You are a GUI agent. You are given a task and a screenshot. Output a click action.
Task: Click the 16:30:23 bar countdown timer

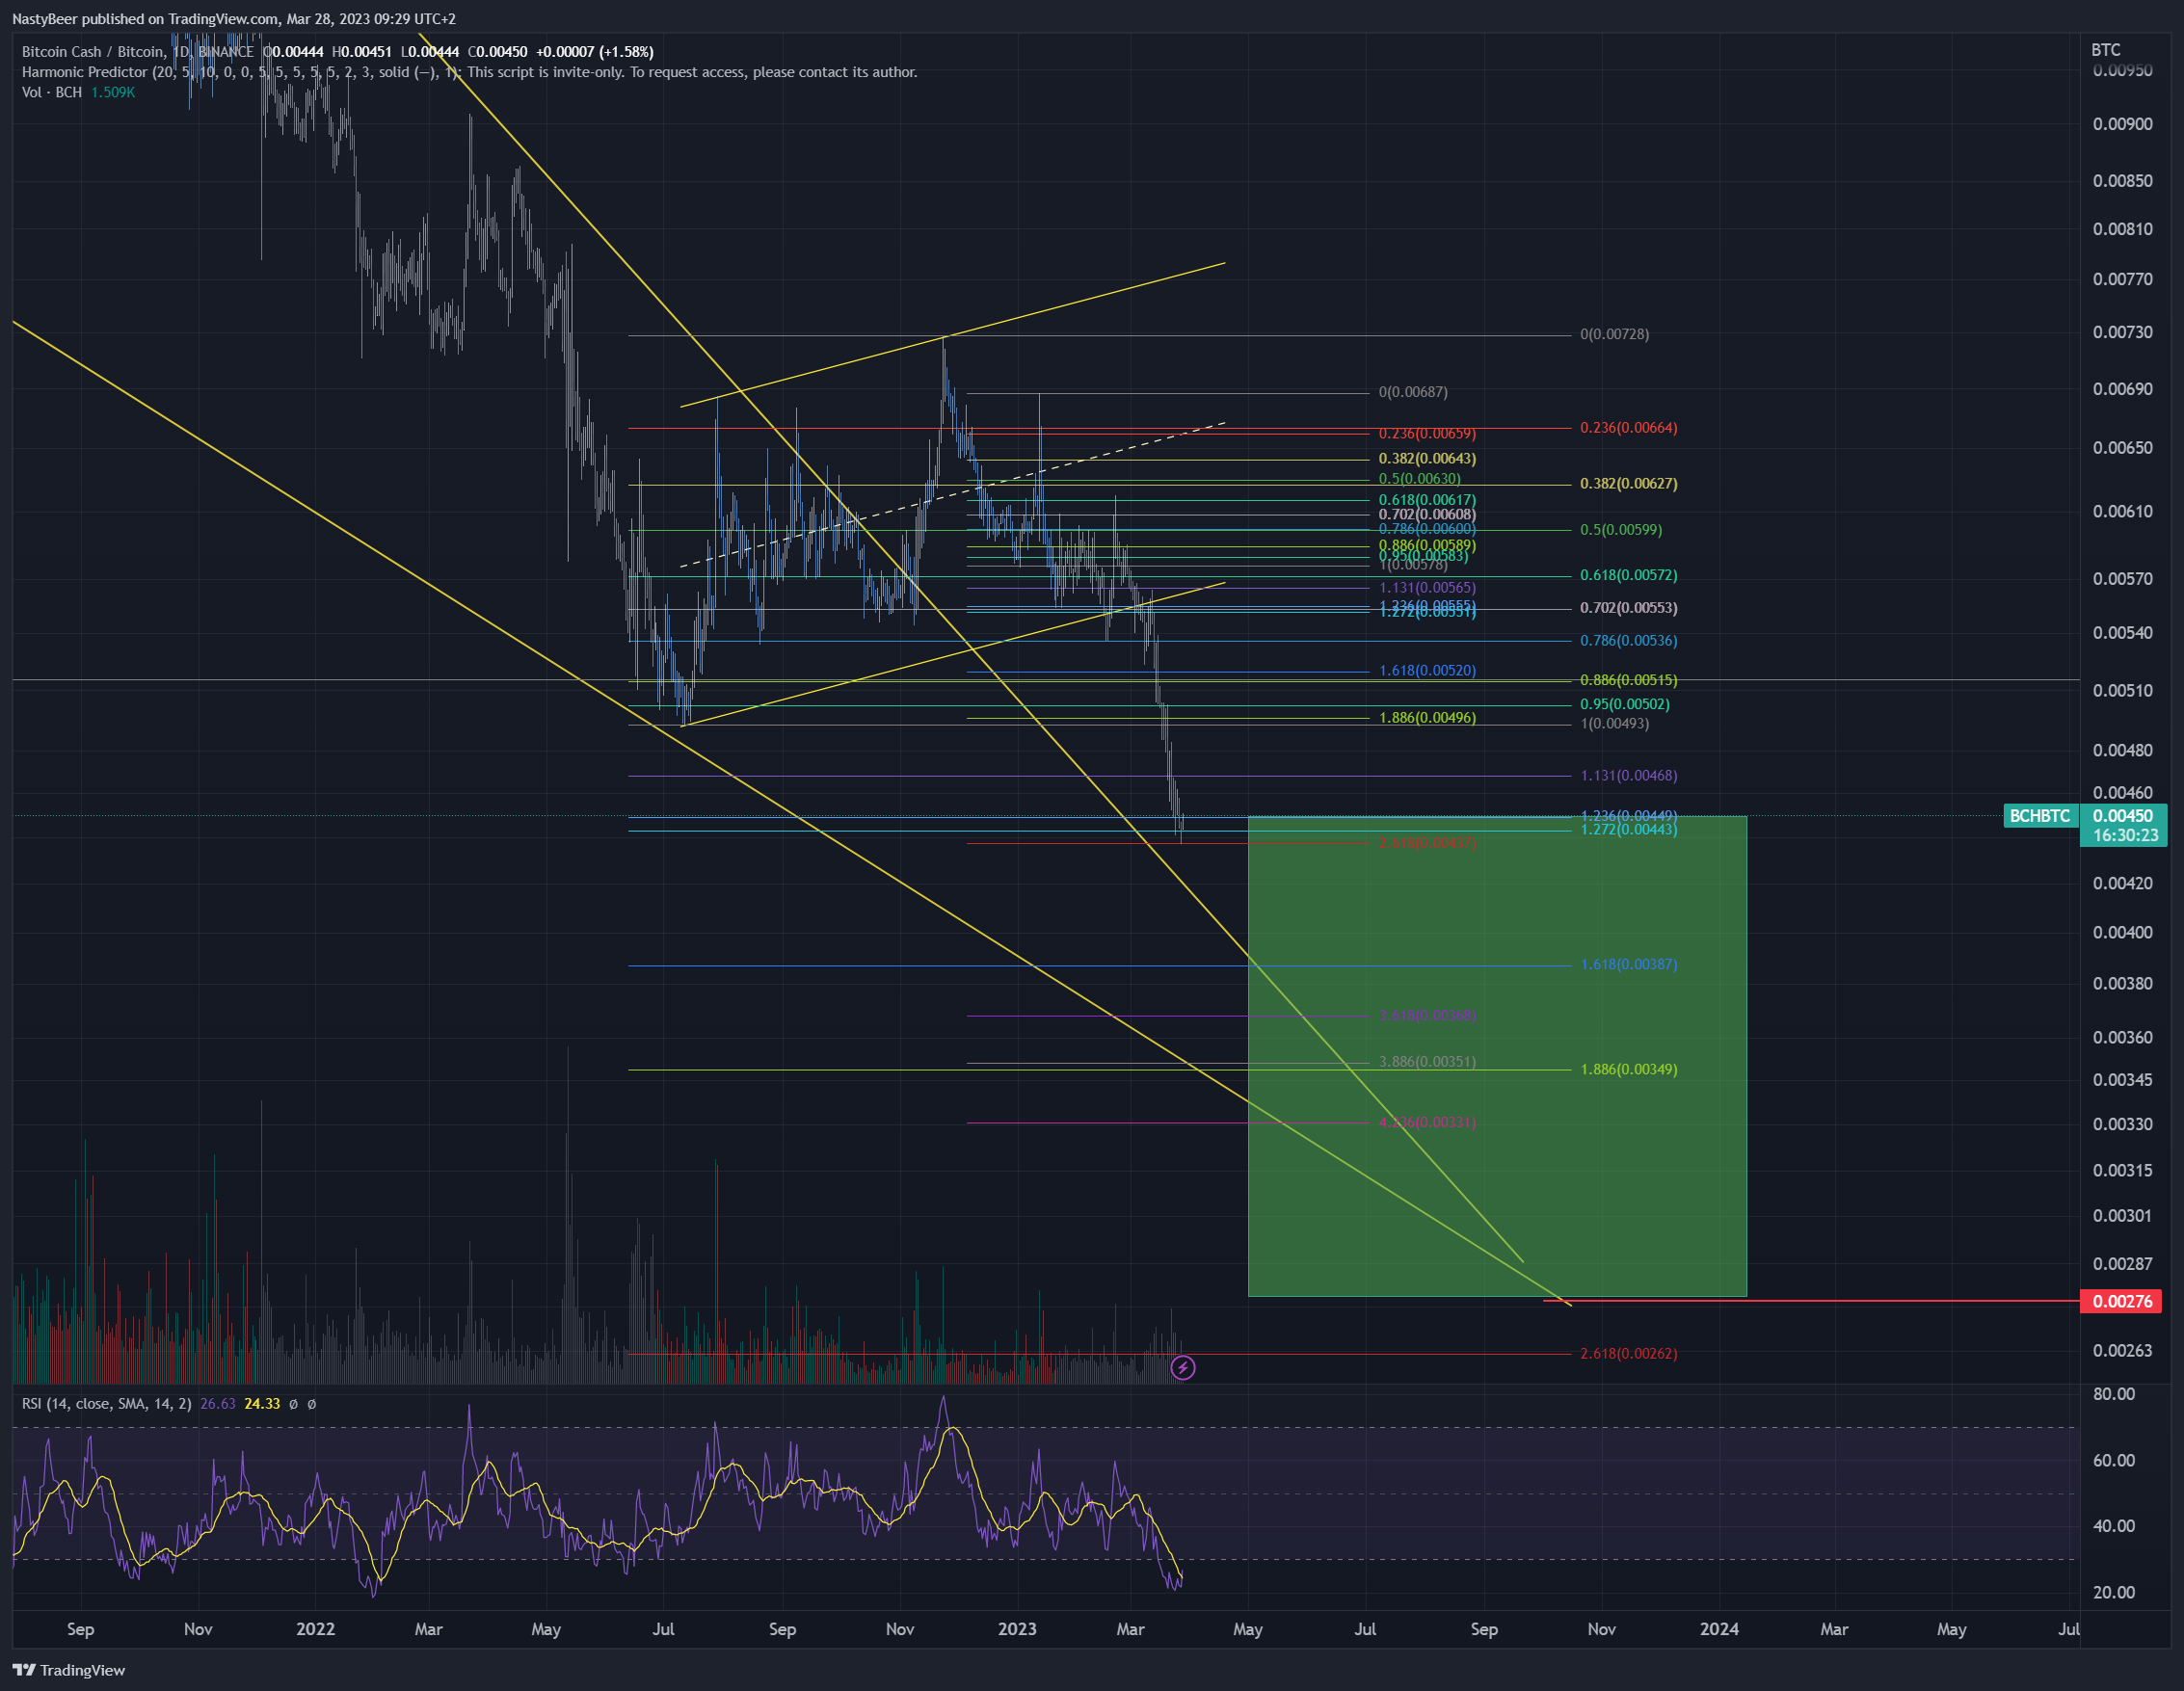tap(2126, 836)
